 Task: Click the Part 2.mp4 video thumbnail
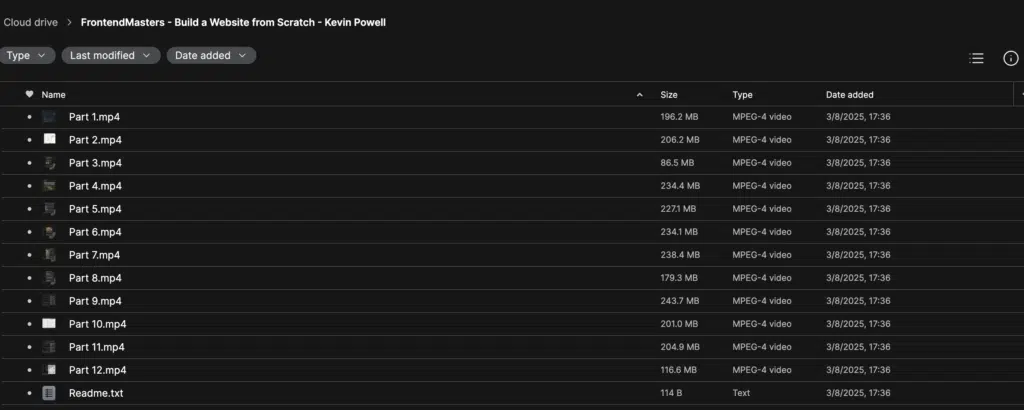[x=49, y=139]
